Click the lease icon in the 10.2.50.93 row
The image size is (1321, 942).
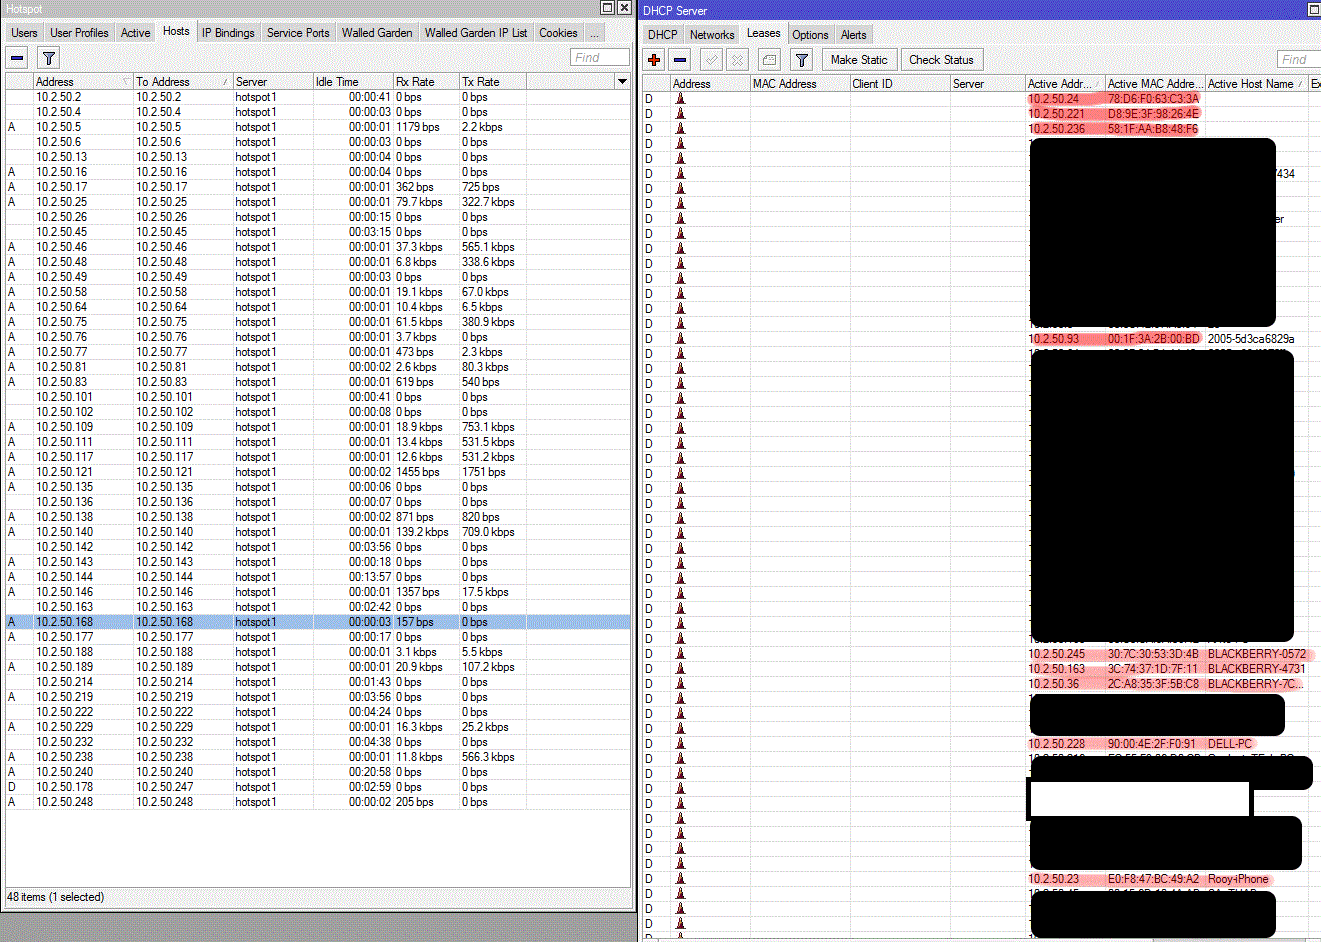pos(680,339)
